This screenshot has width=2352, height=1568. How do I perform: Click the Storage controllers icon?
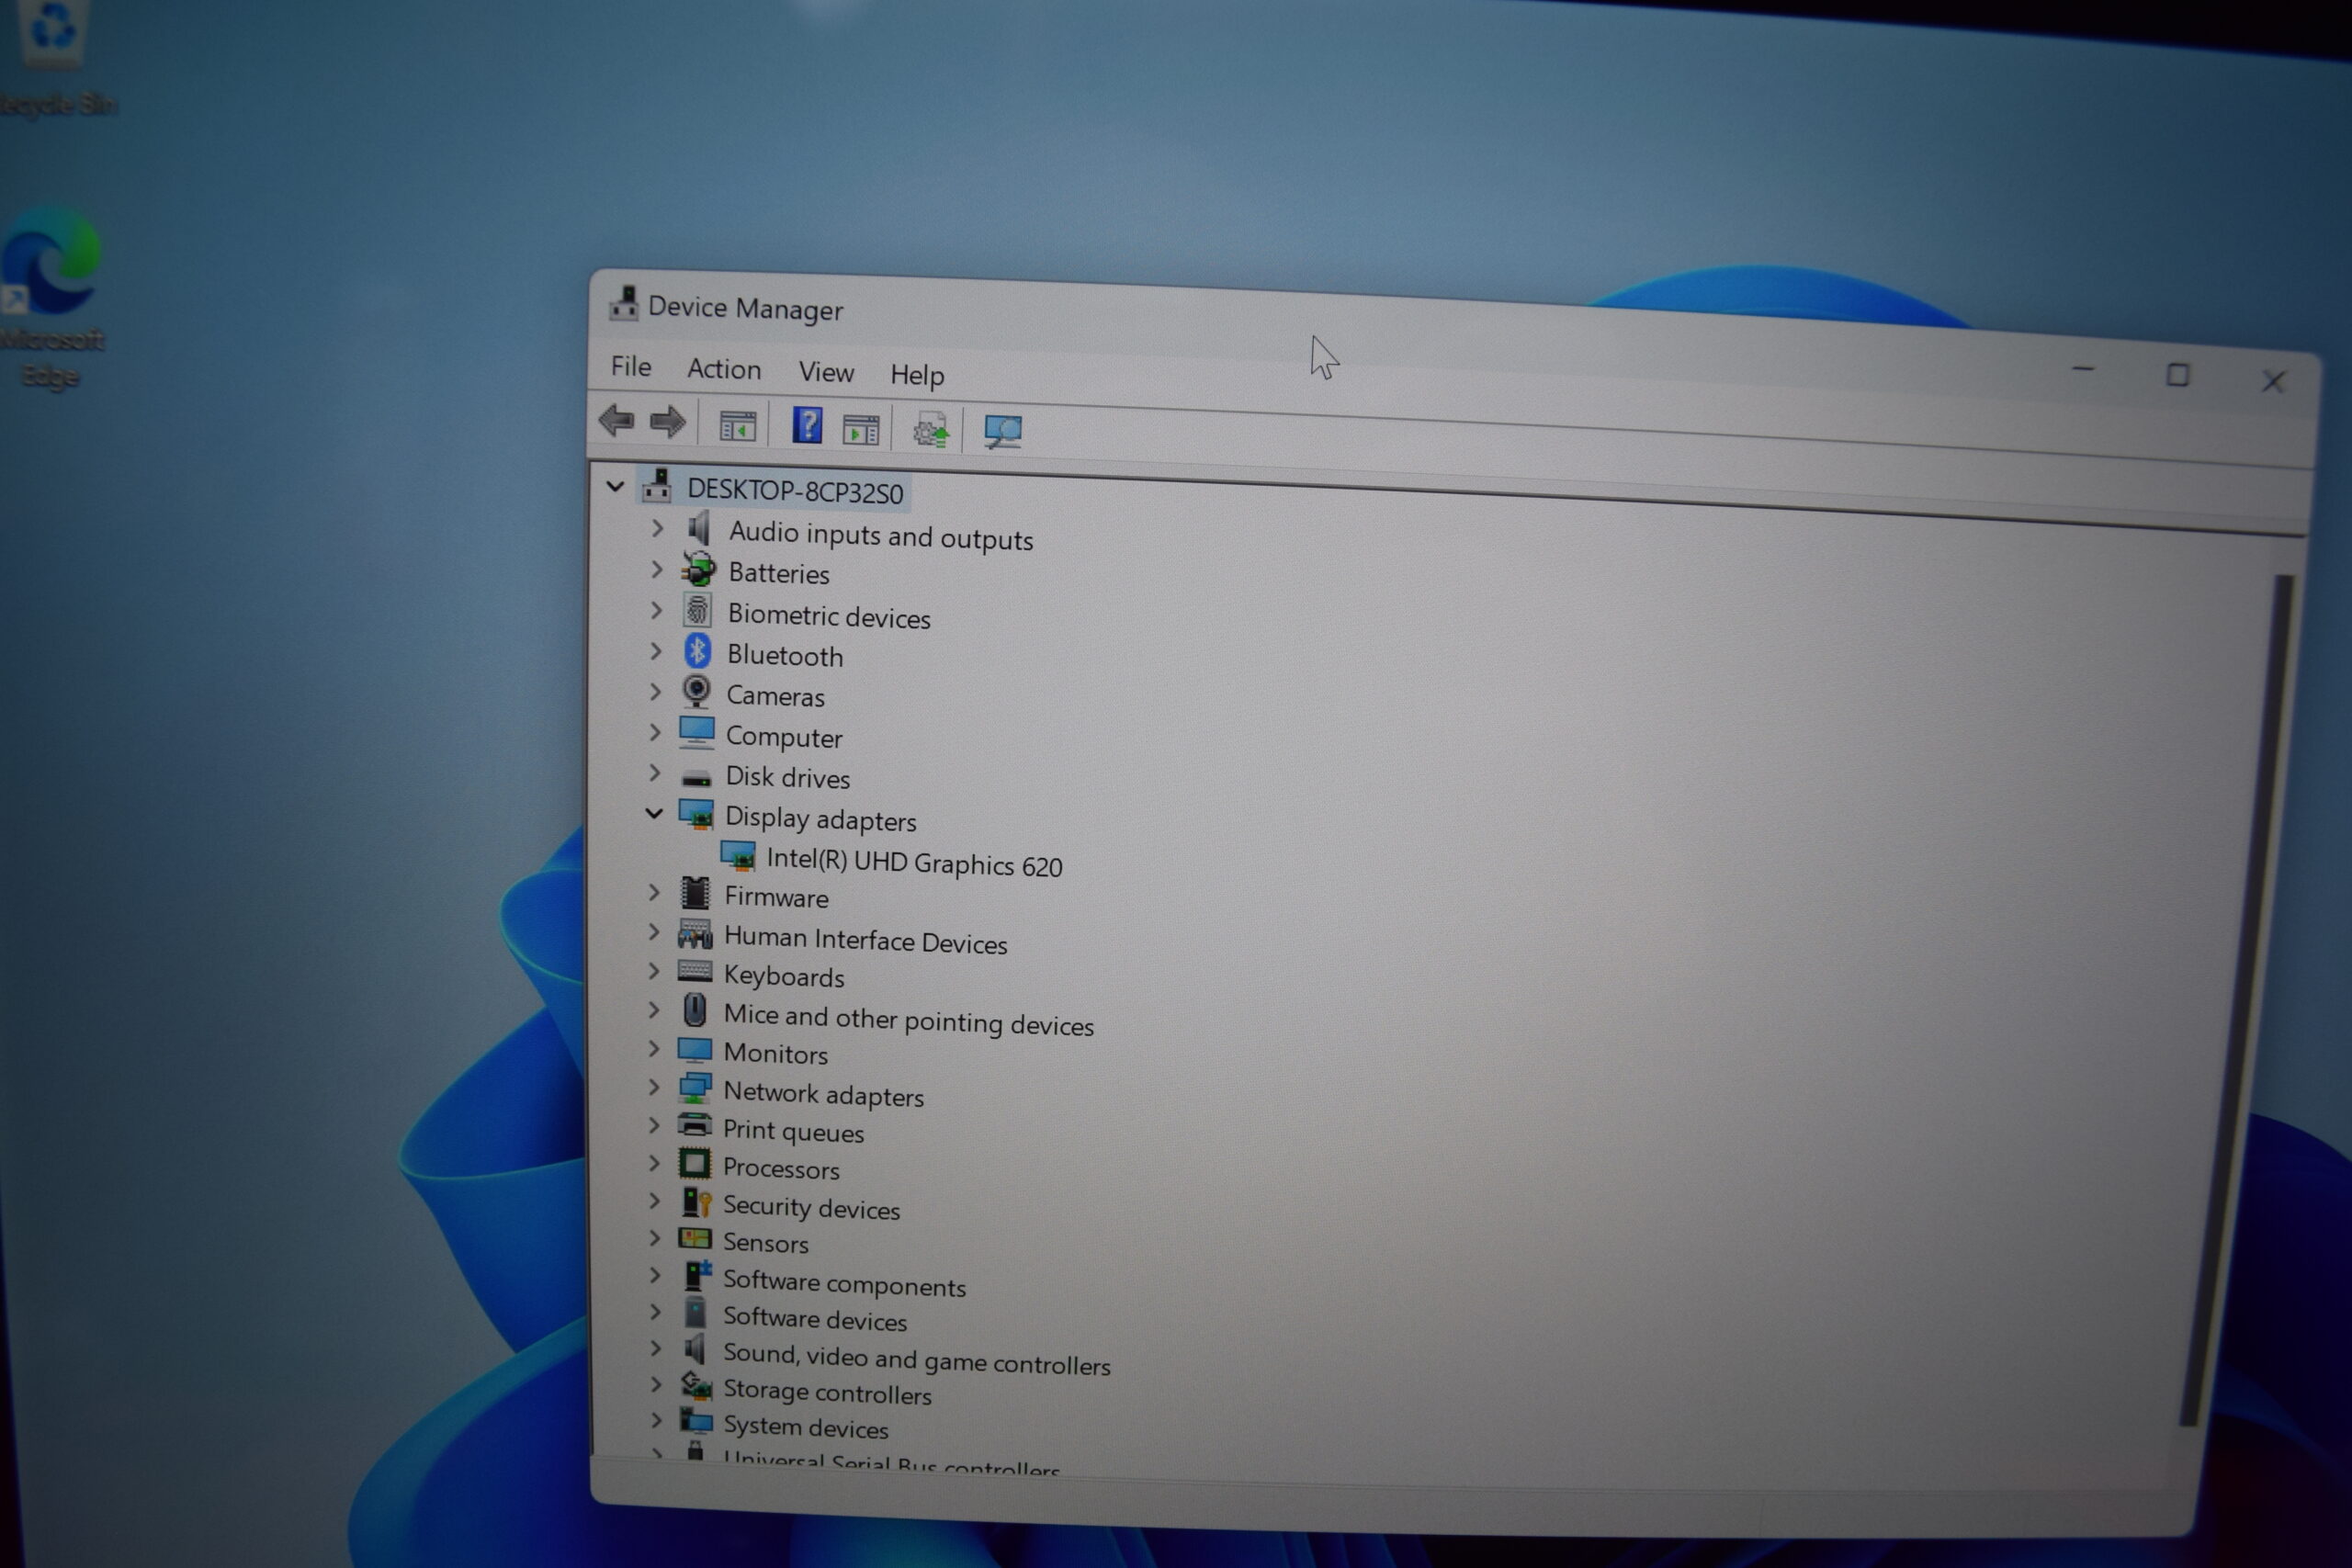pyautogui.click(x=696, y=1385)
